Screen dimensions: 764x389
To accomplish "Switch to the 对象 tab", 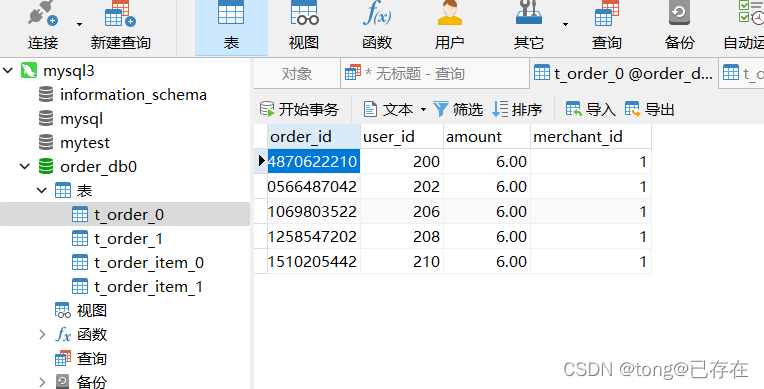I will [x=297, y=74].
